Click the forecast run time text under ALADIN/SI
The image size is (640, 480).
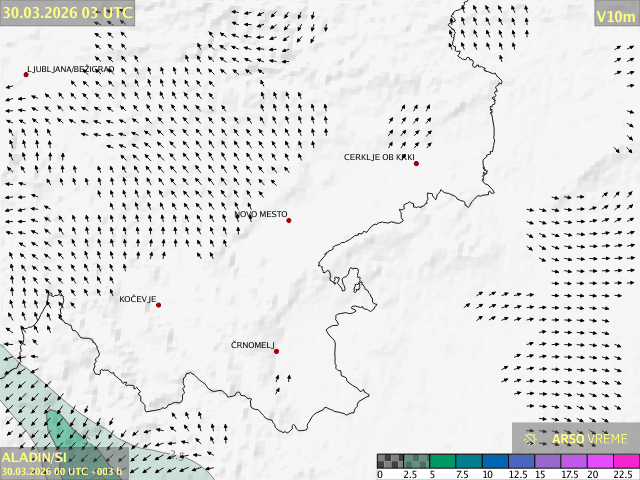tap(62, 471)
